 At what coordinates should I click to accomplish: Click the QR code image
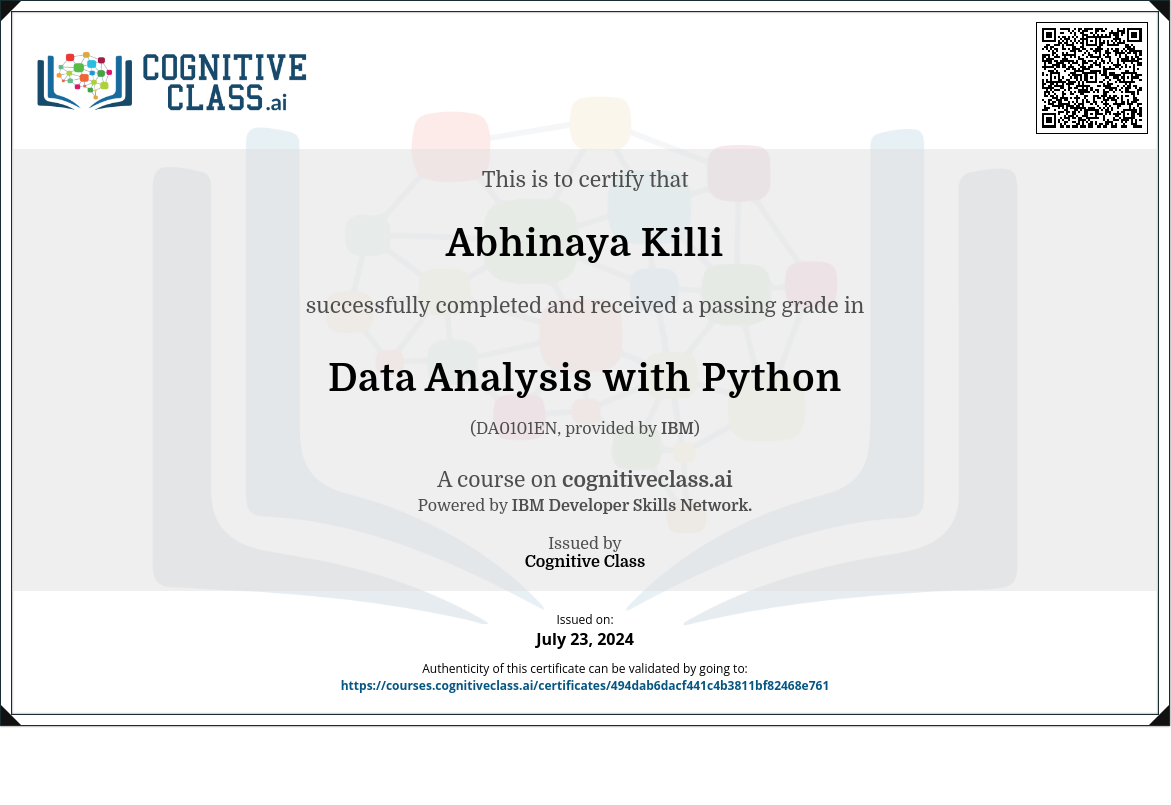1091,78
